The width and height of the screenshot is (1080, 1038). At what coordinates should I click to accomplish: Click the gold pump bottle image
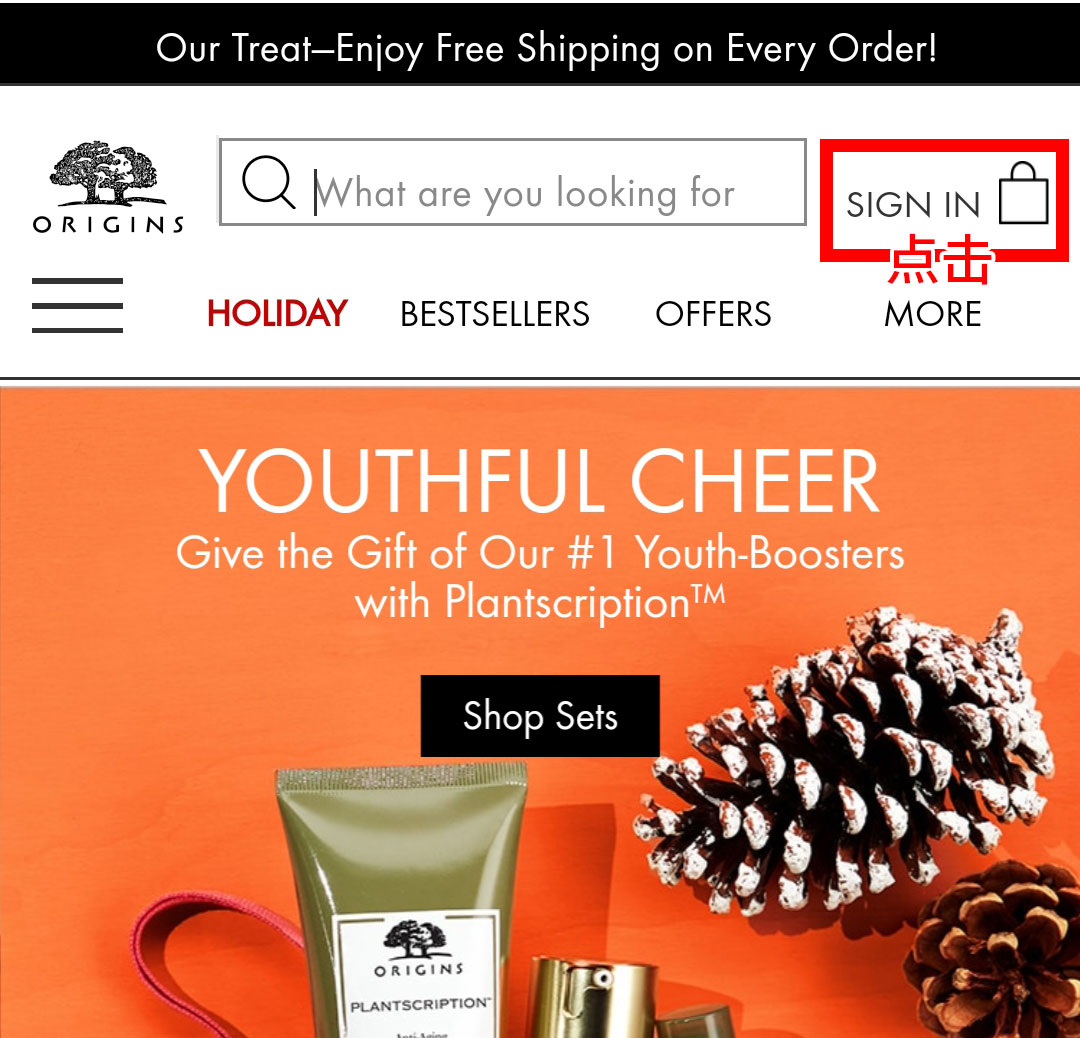point(592,995)
